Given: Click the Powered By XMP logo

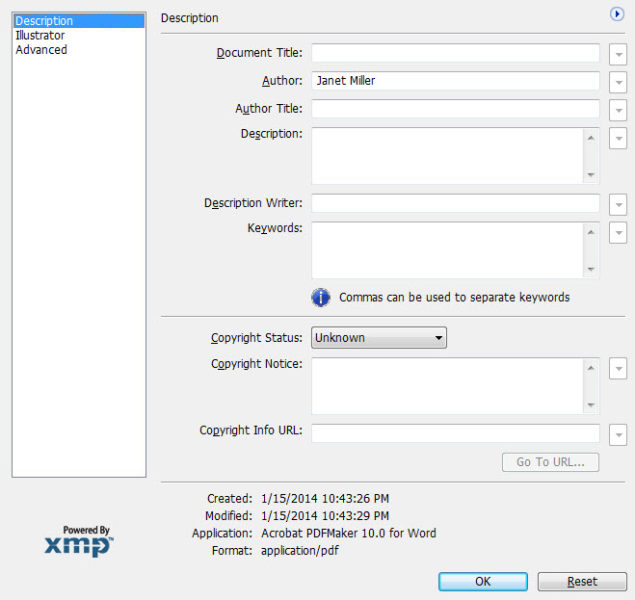Looking at the screenshot, I should coord(79,541).
